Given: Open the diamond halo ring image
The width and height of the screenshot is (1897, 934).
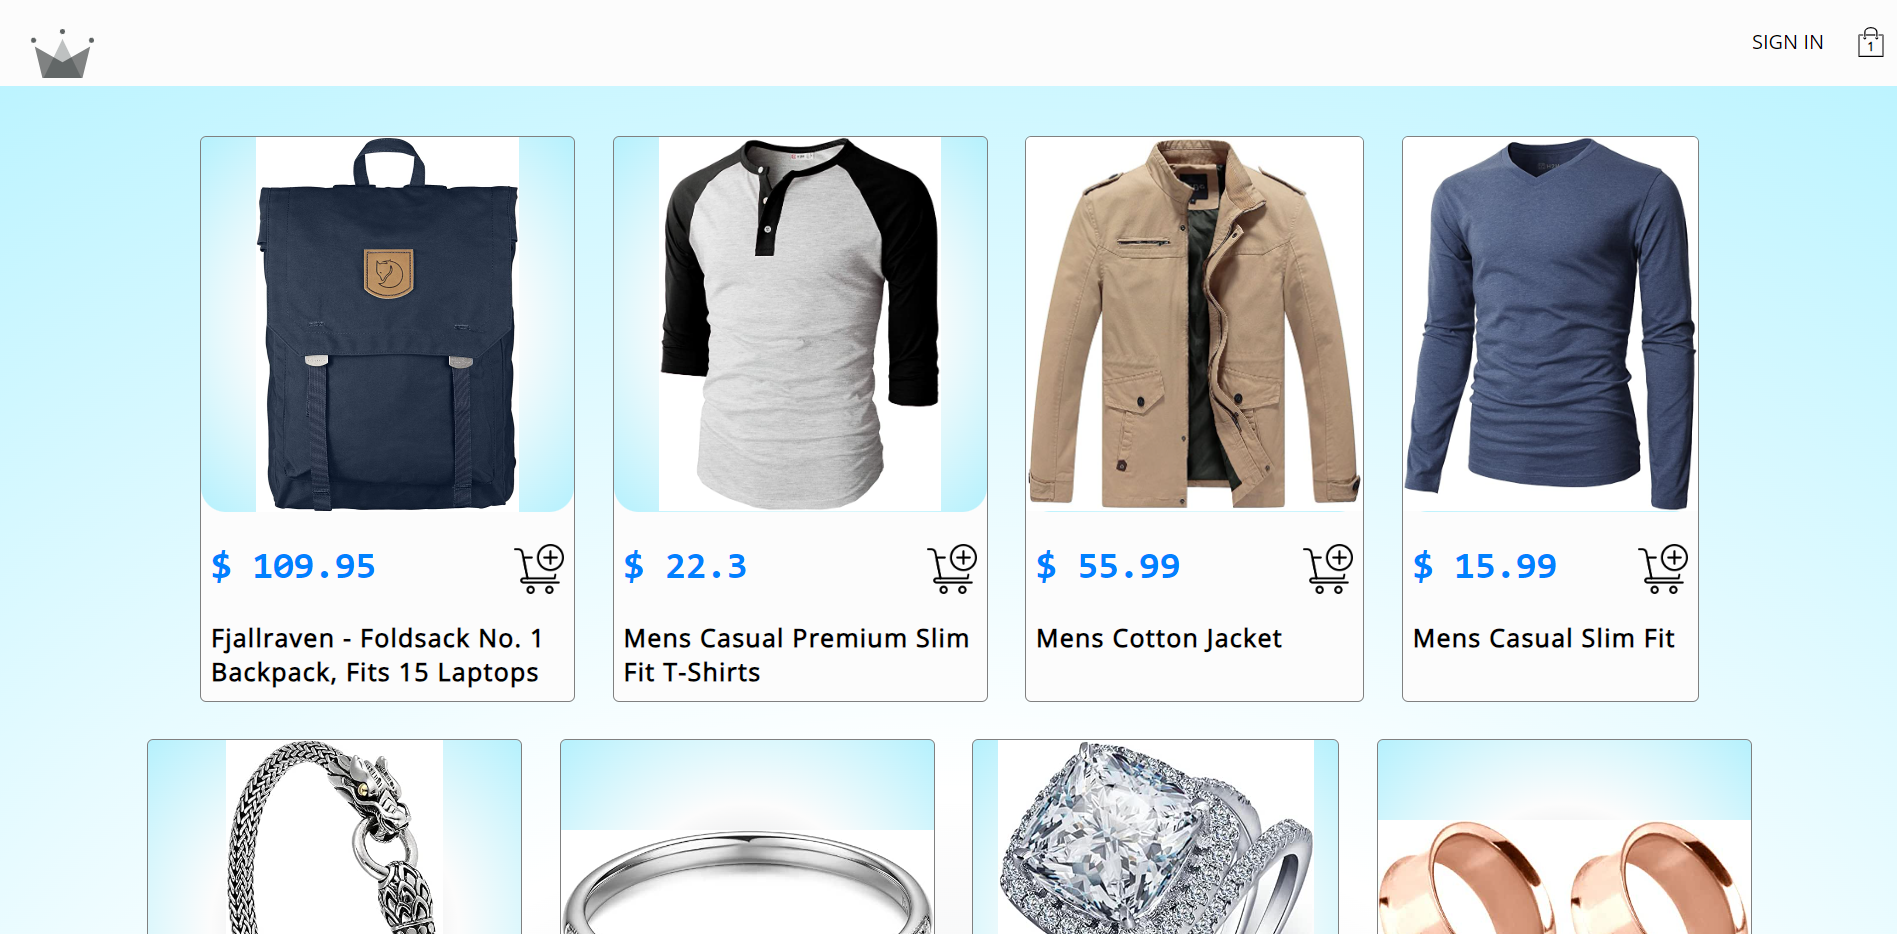Looking at the screenshot, I should (x=1155, y=837).
